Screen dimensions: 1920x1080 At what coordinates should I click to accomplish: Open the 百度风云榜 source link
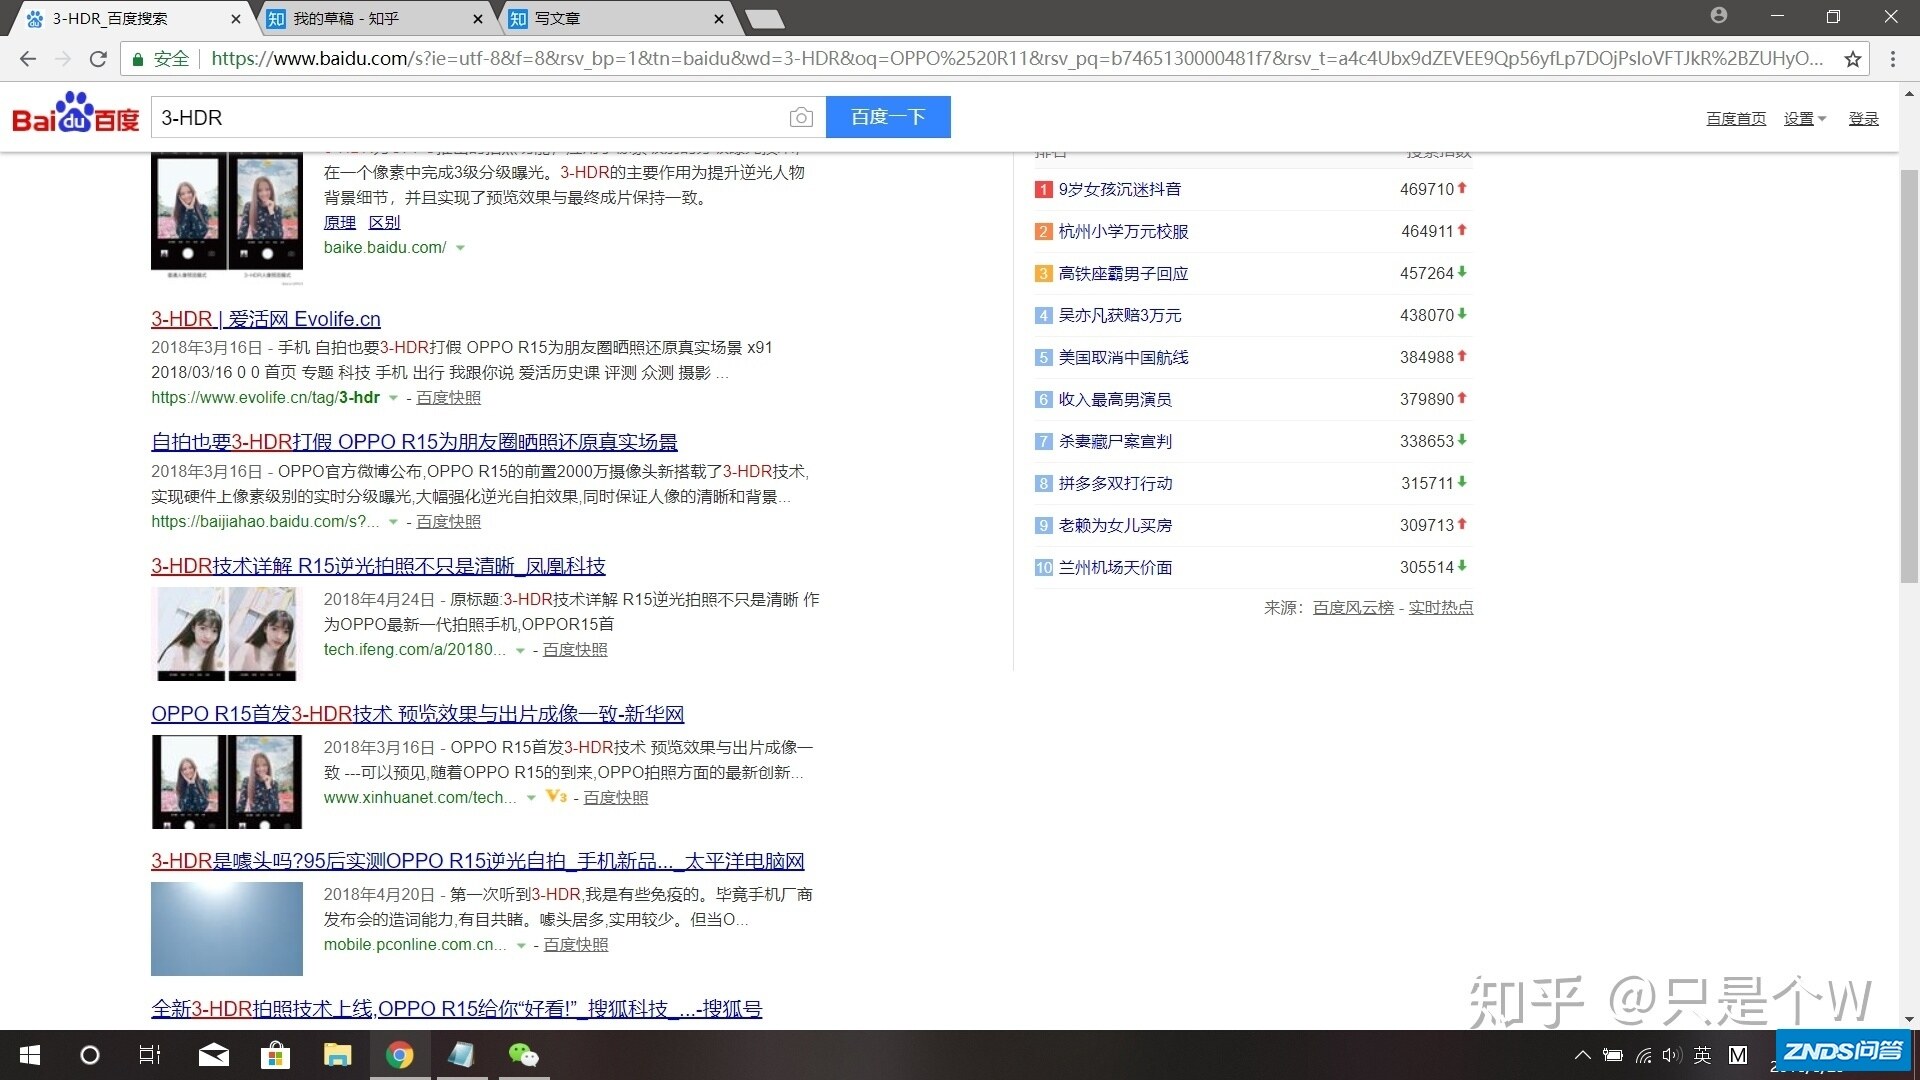1353,608
